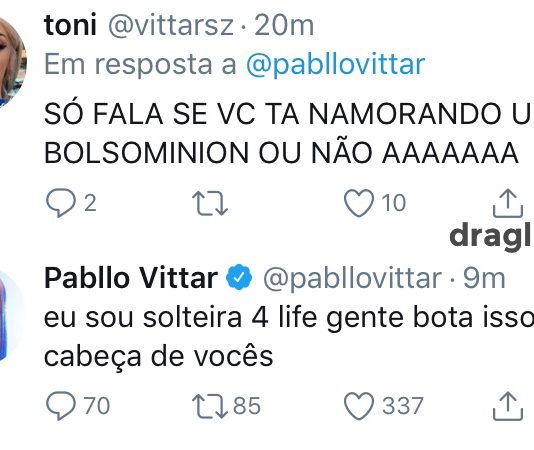Viewport: 534px width, 450px height.
Task: Open toni's profile from display name
Action: point(70,25)
